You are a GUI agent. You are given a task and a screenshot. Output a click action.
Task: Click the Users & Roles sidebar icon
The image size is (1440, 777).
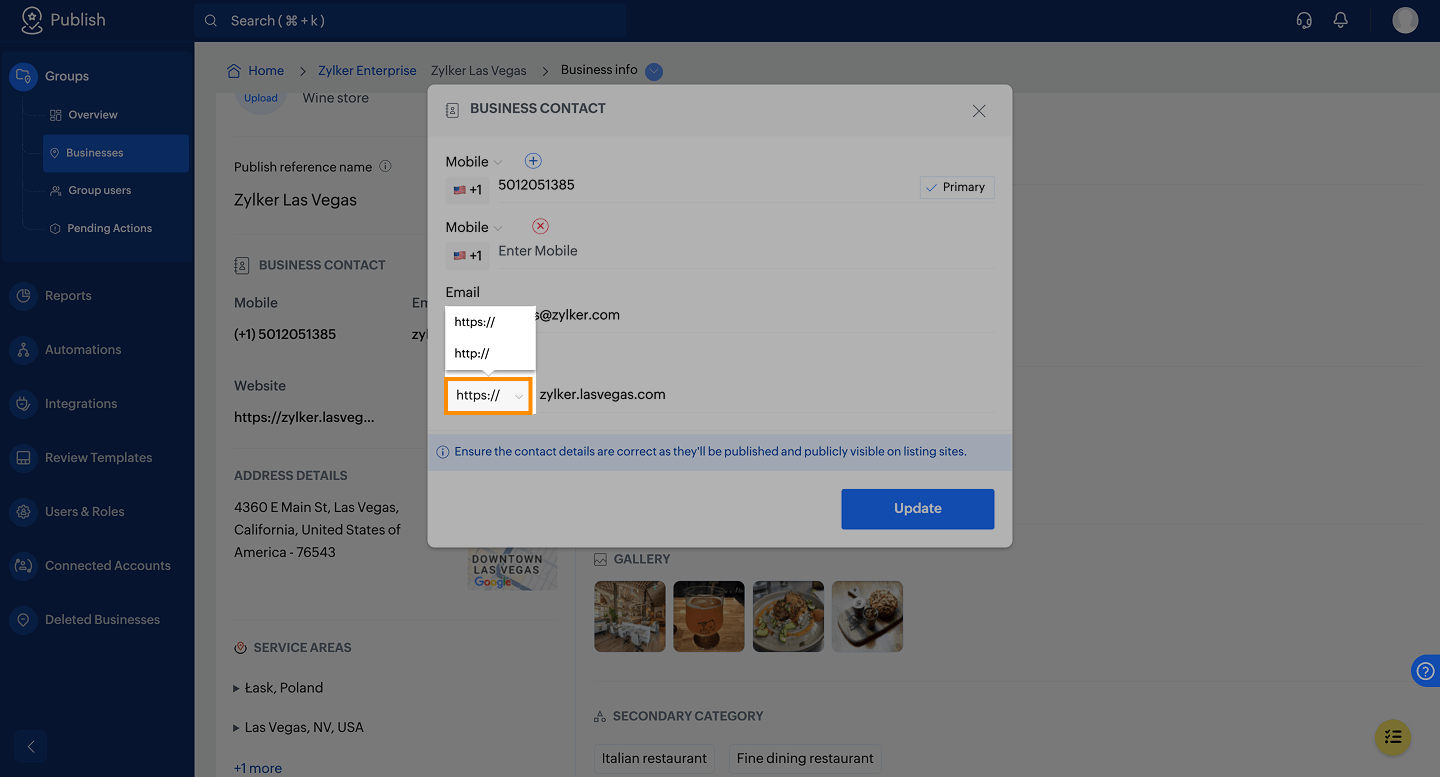(23, 512)
